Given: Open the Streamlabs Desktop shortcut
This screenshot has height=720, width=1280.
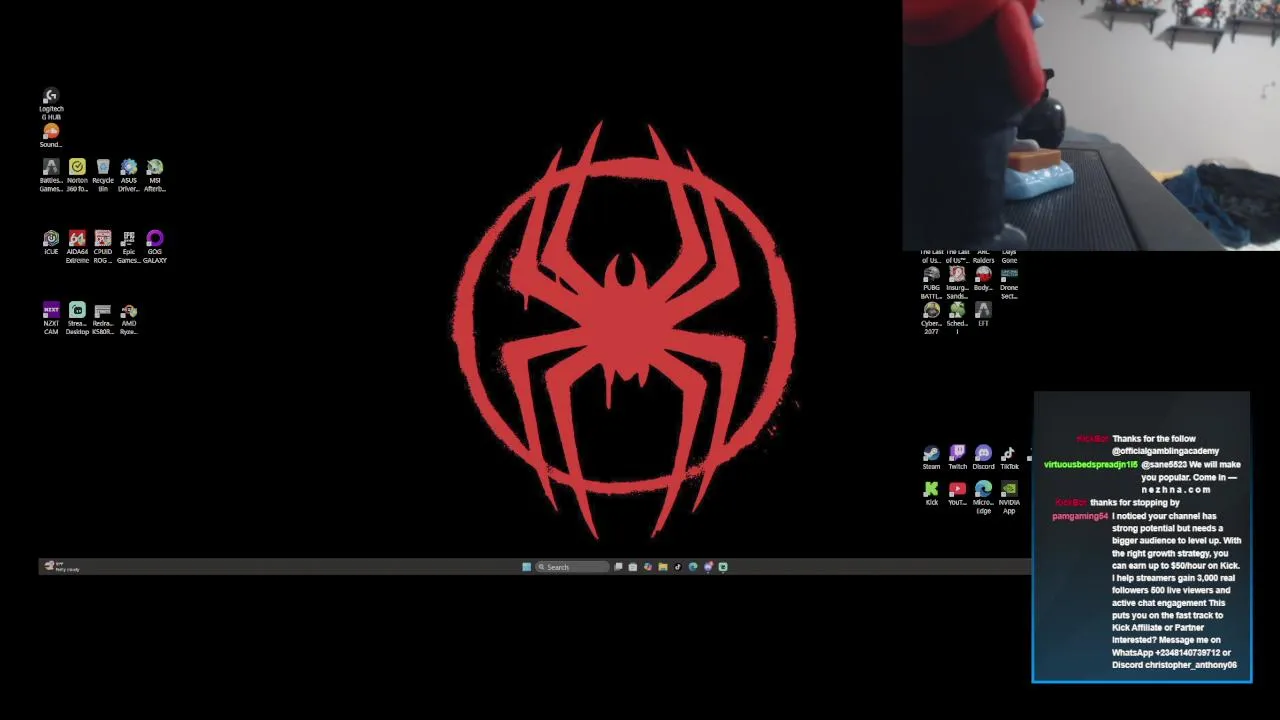Looking at the screenshot, I should [77, 319].
